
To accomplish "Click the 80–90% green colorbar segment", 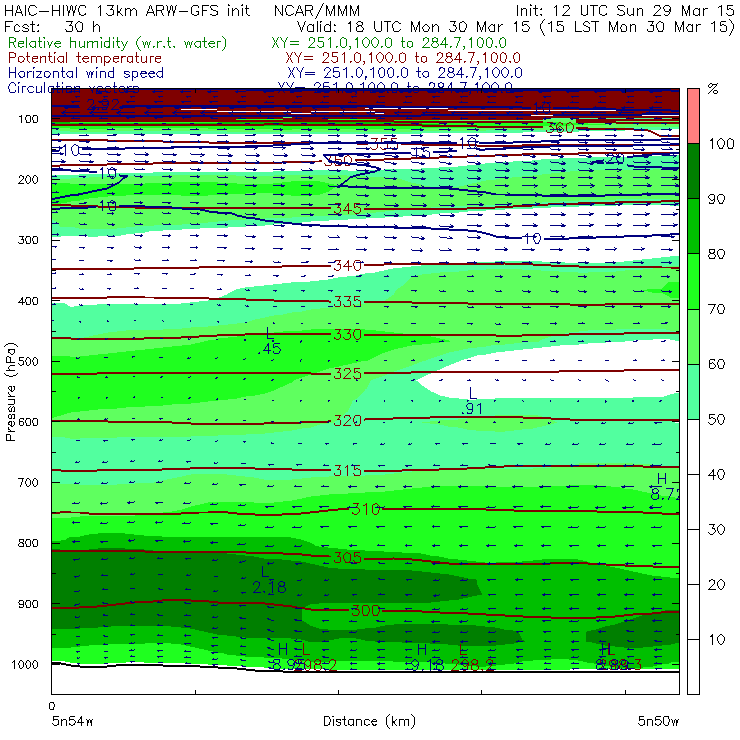I will point(693,226).
